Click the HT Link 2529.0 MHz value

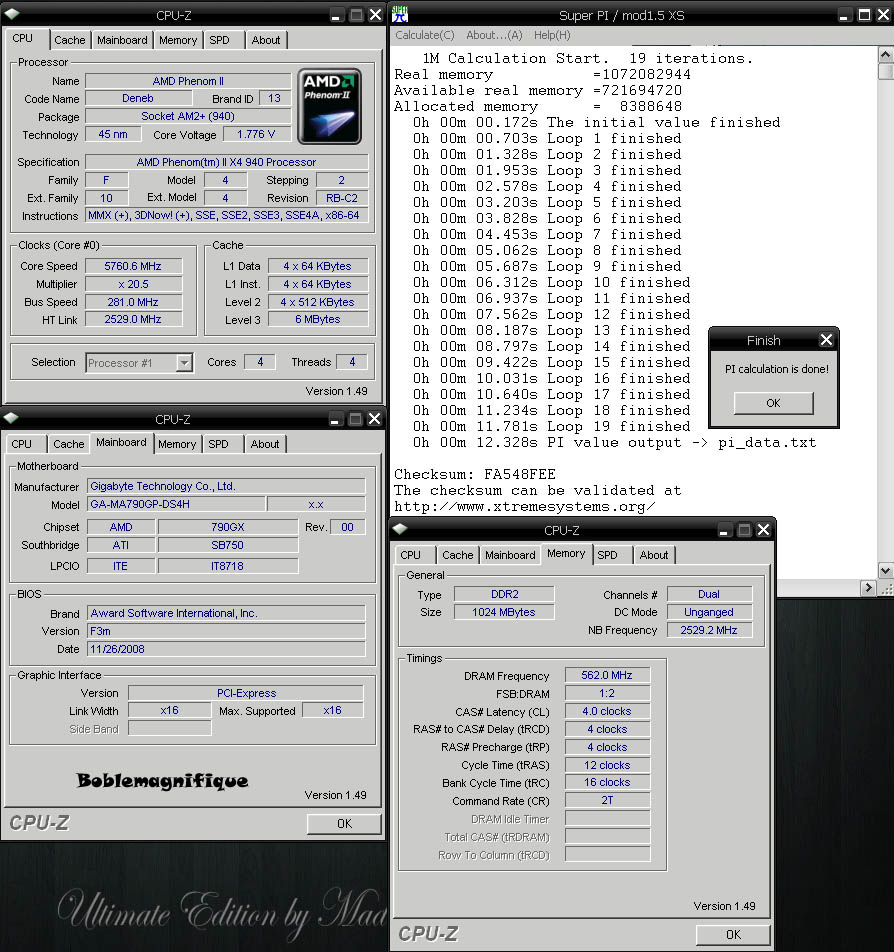tap(134, 319)
